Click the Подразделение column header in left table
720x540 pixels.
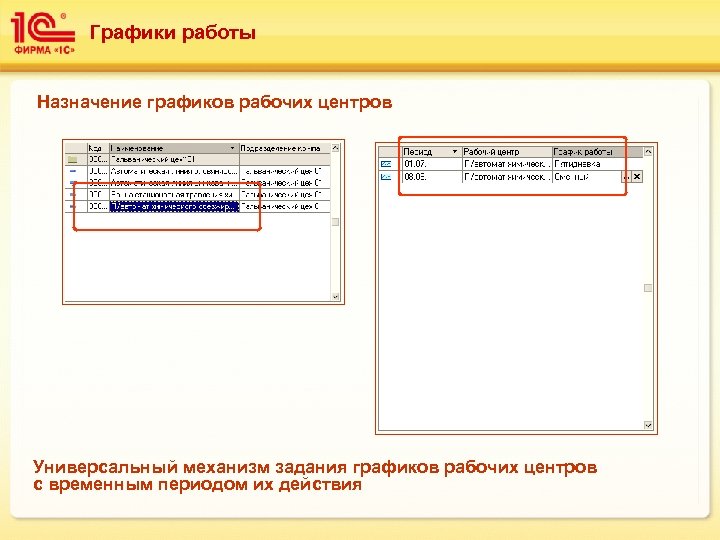pos(285,148)
